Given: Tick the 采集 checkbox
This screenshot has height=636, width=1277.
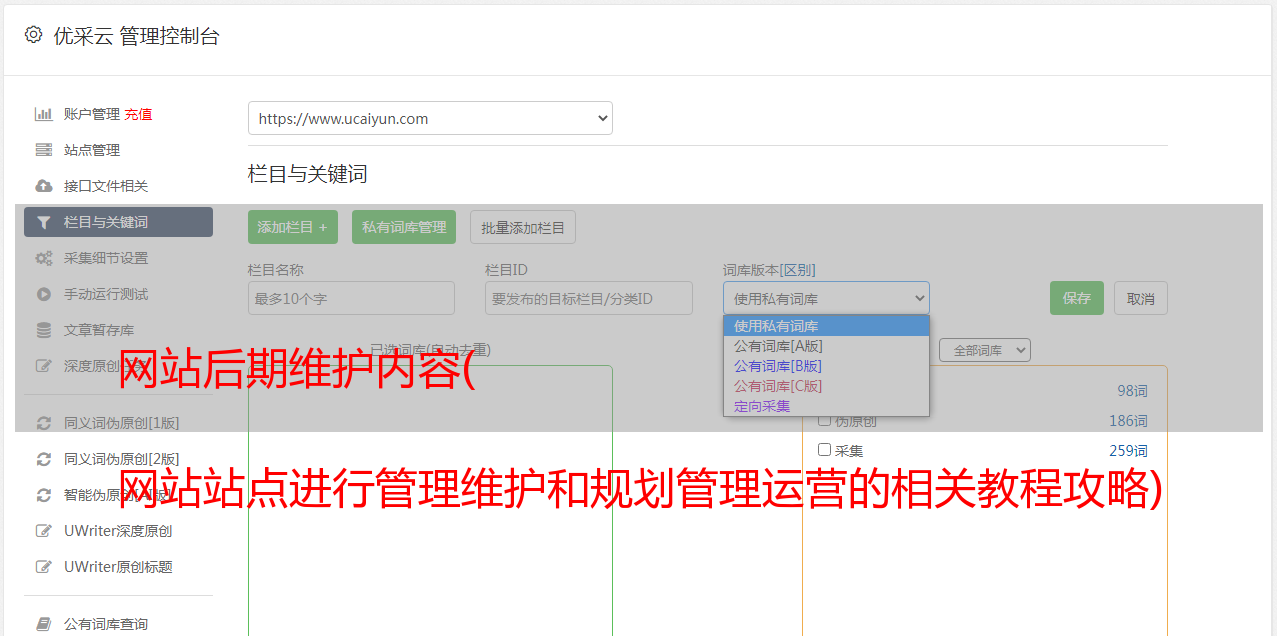Looking at the screenshot, I should coord(825,450).
